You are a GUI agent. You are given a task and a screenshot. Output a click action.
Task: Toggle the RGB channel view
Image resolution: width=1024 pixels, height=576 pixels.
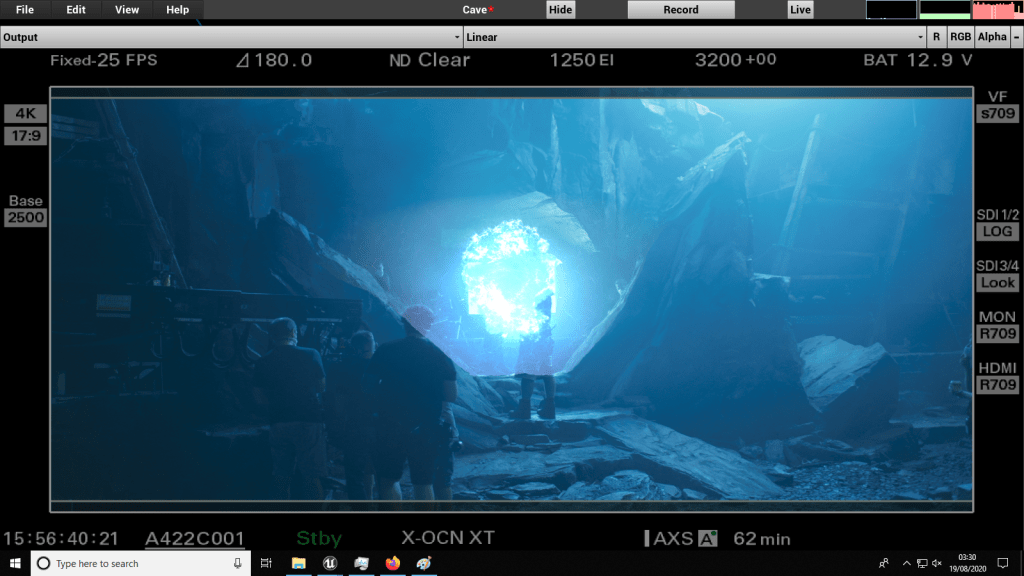960,37
